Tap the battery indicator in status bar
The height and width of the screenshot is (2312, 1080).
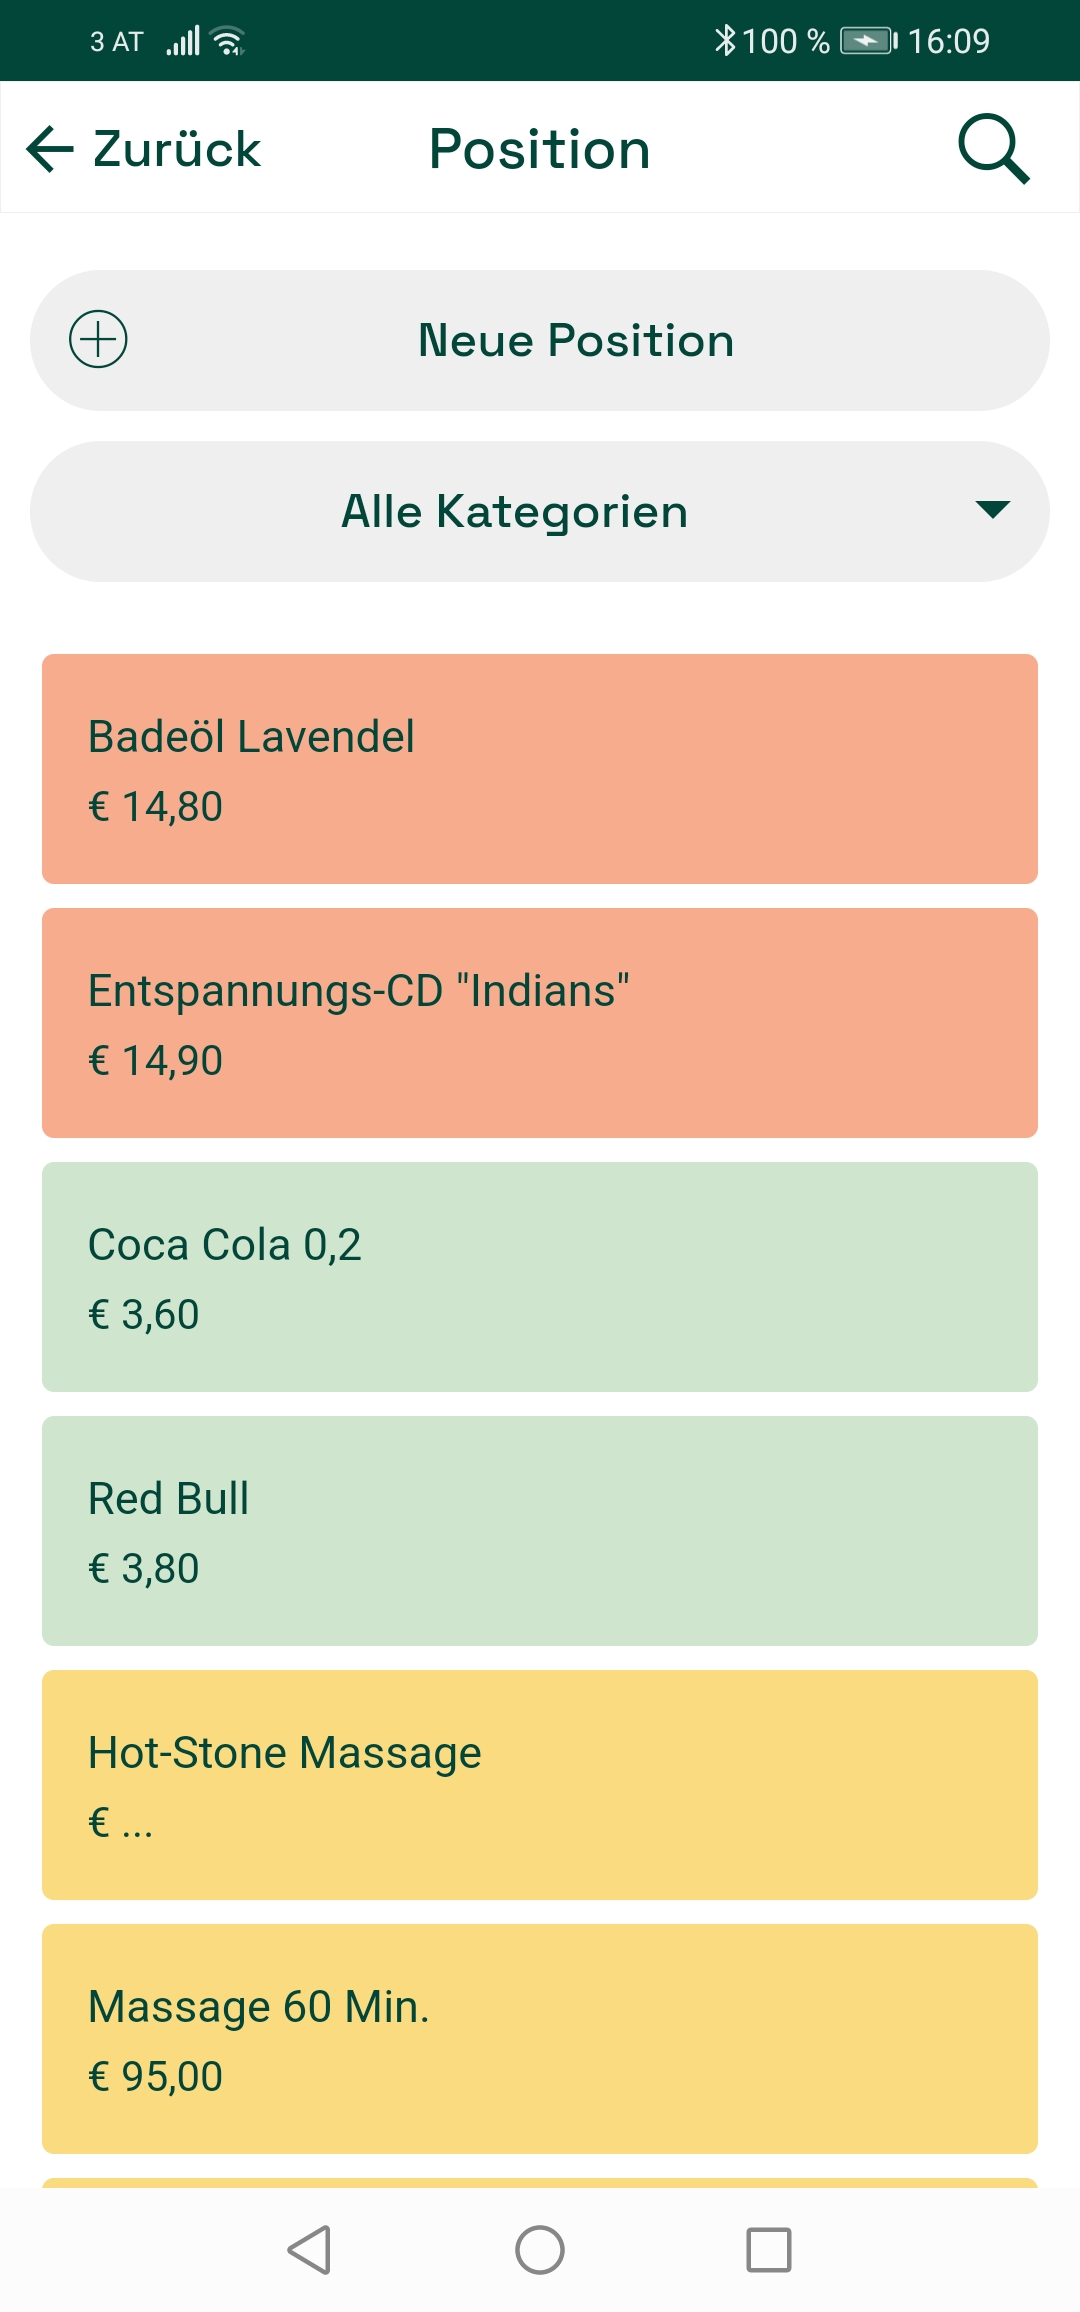tap(868, 40)
